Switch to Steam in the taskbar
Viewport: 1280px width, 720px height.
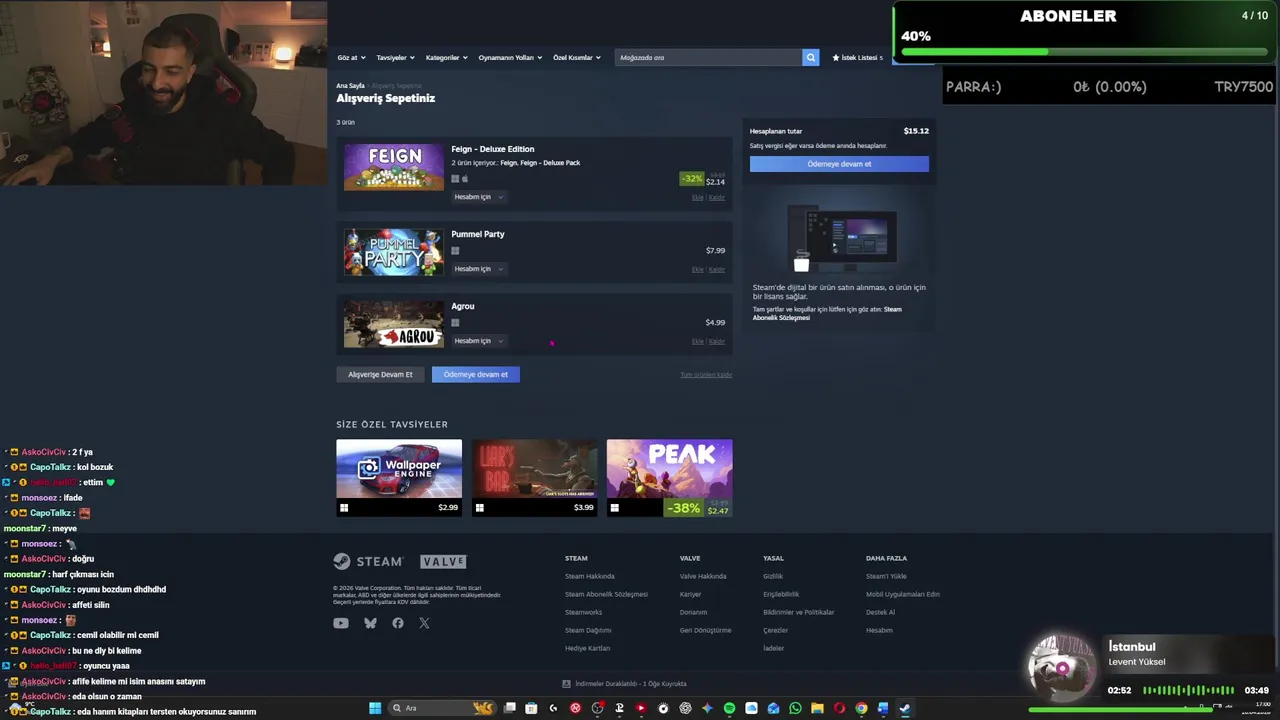pos(905,708)
